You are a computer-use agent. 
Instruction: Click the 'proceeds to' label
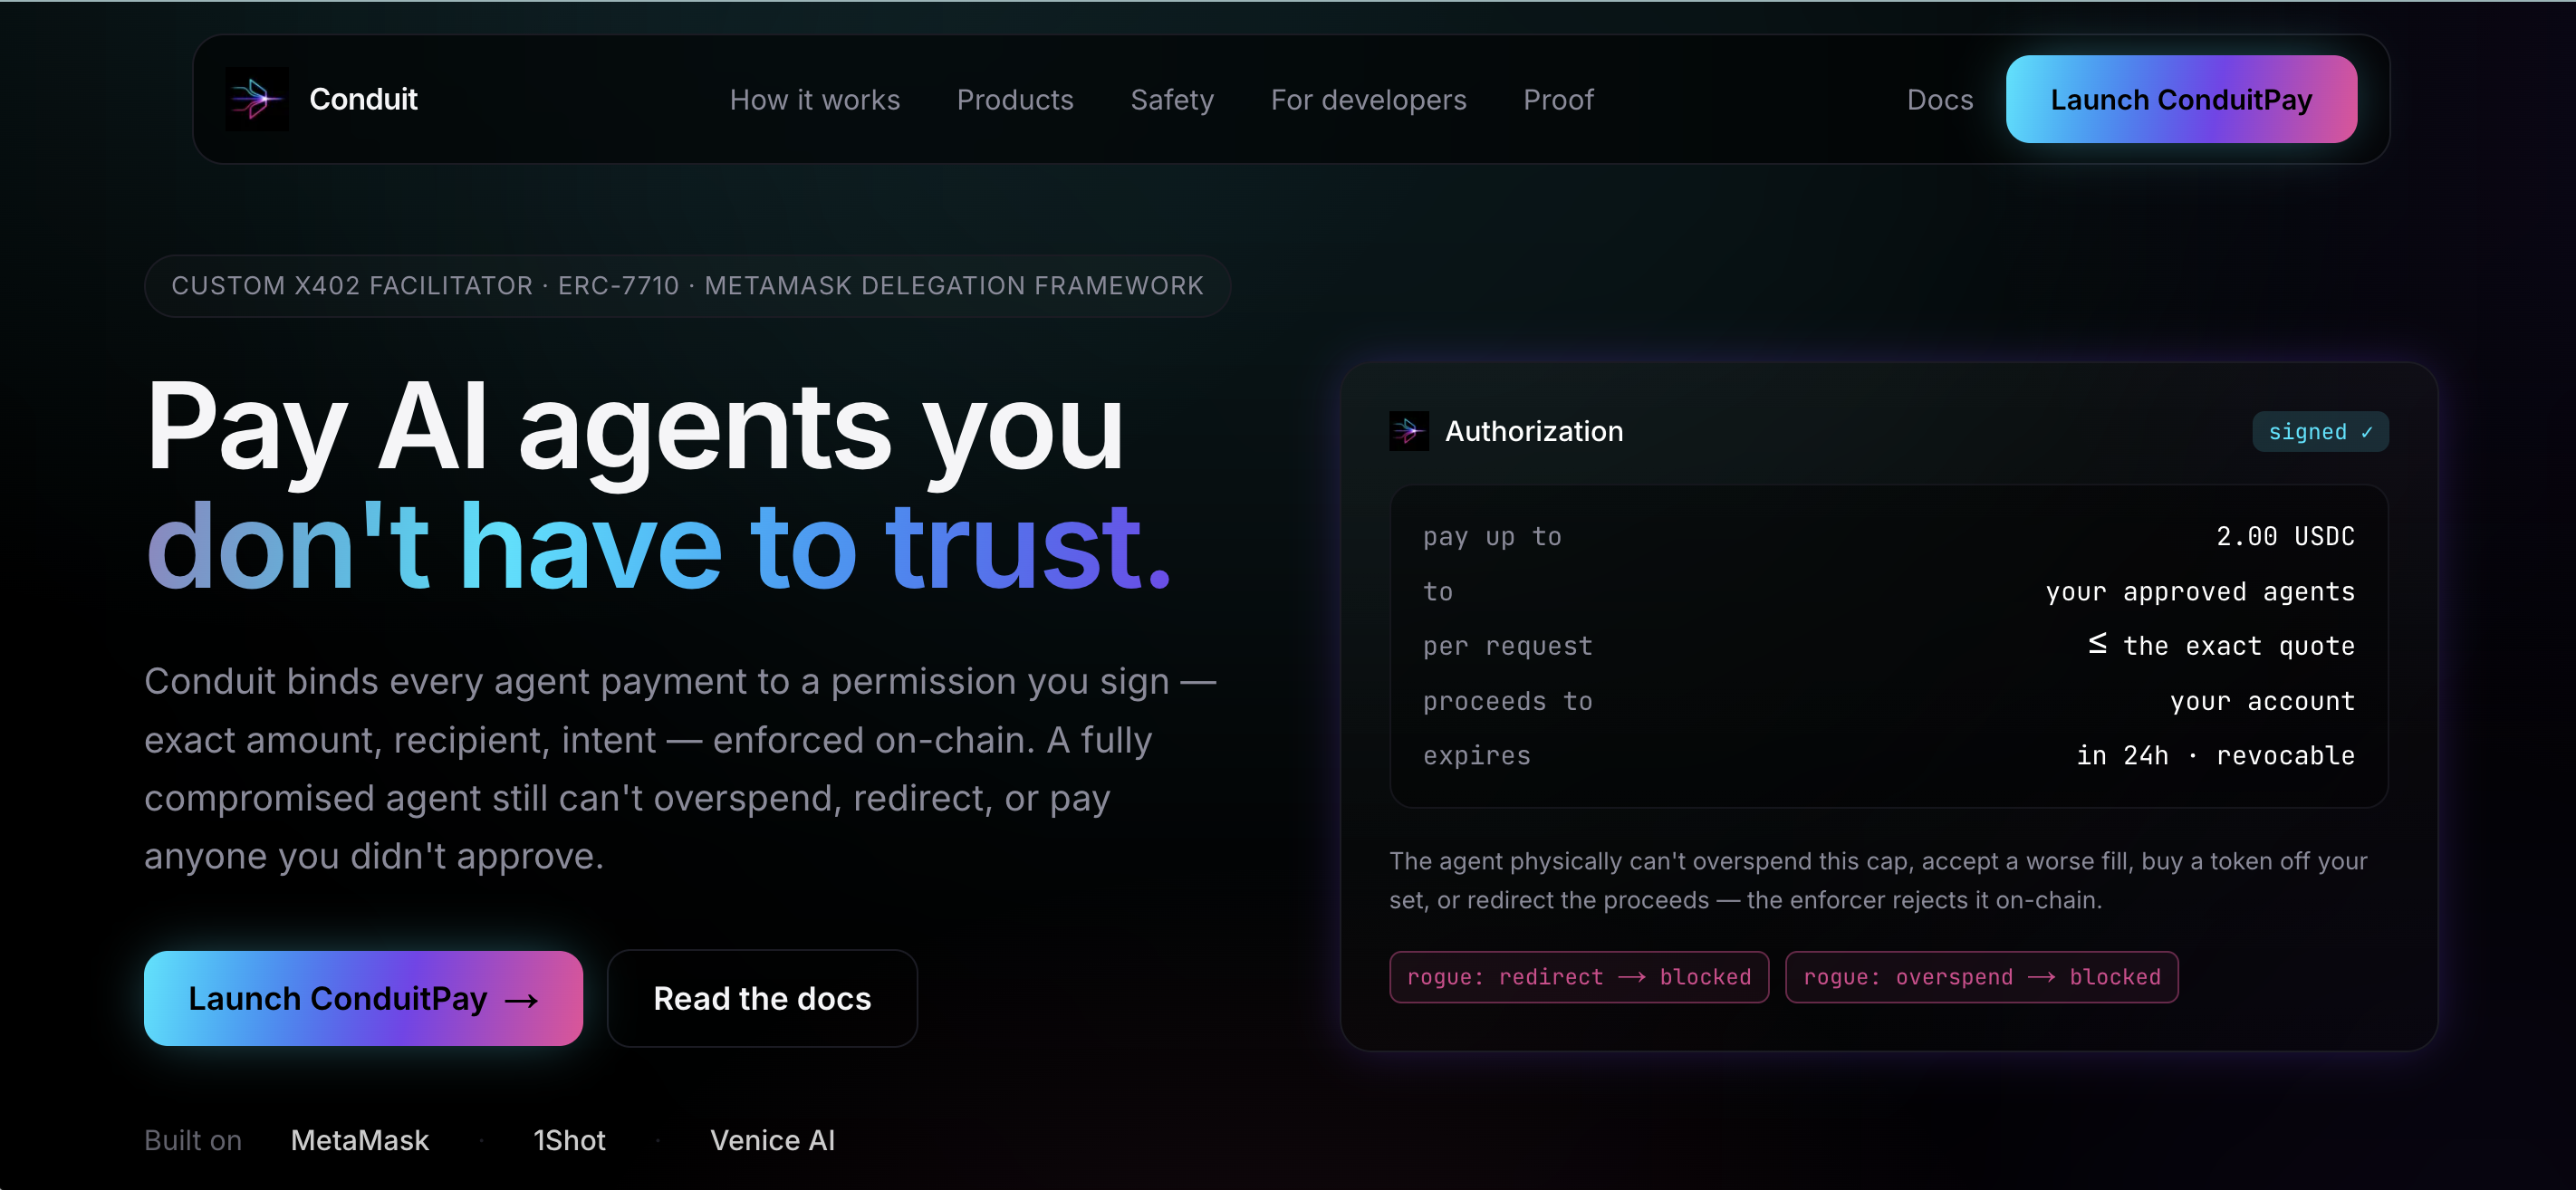1506,700
